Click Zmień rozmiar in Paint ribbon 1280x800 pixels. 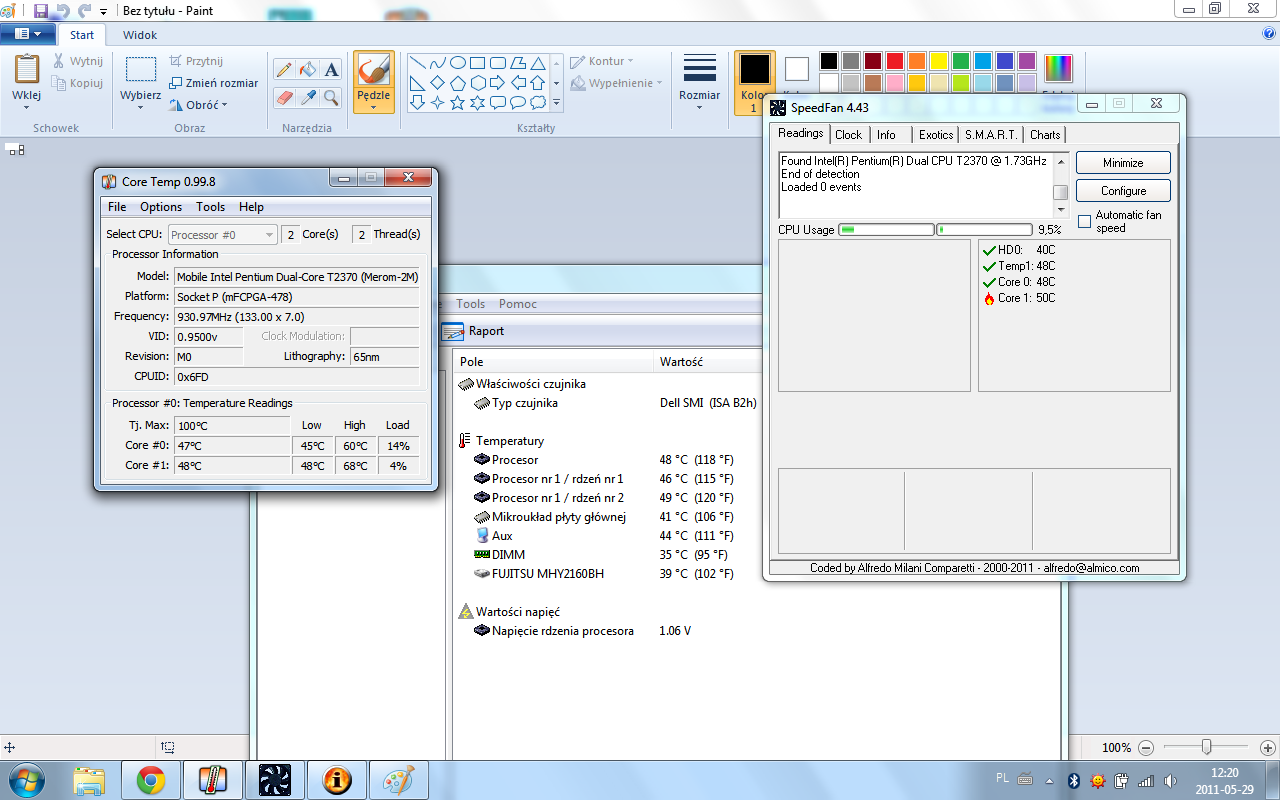[x=213, y=83]
